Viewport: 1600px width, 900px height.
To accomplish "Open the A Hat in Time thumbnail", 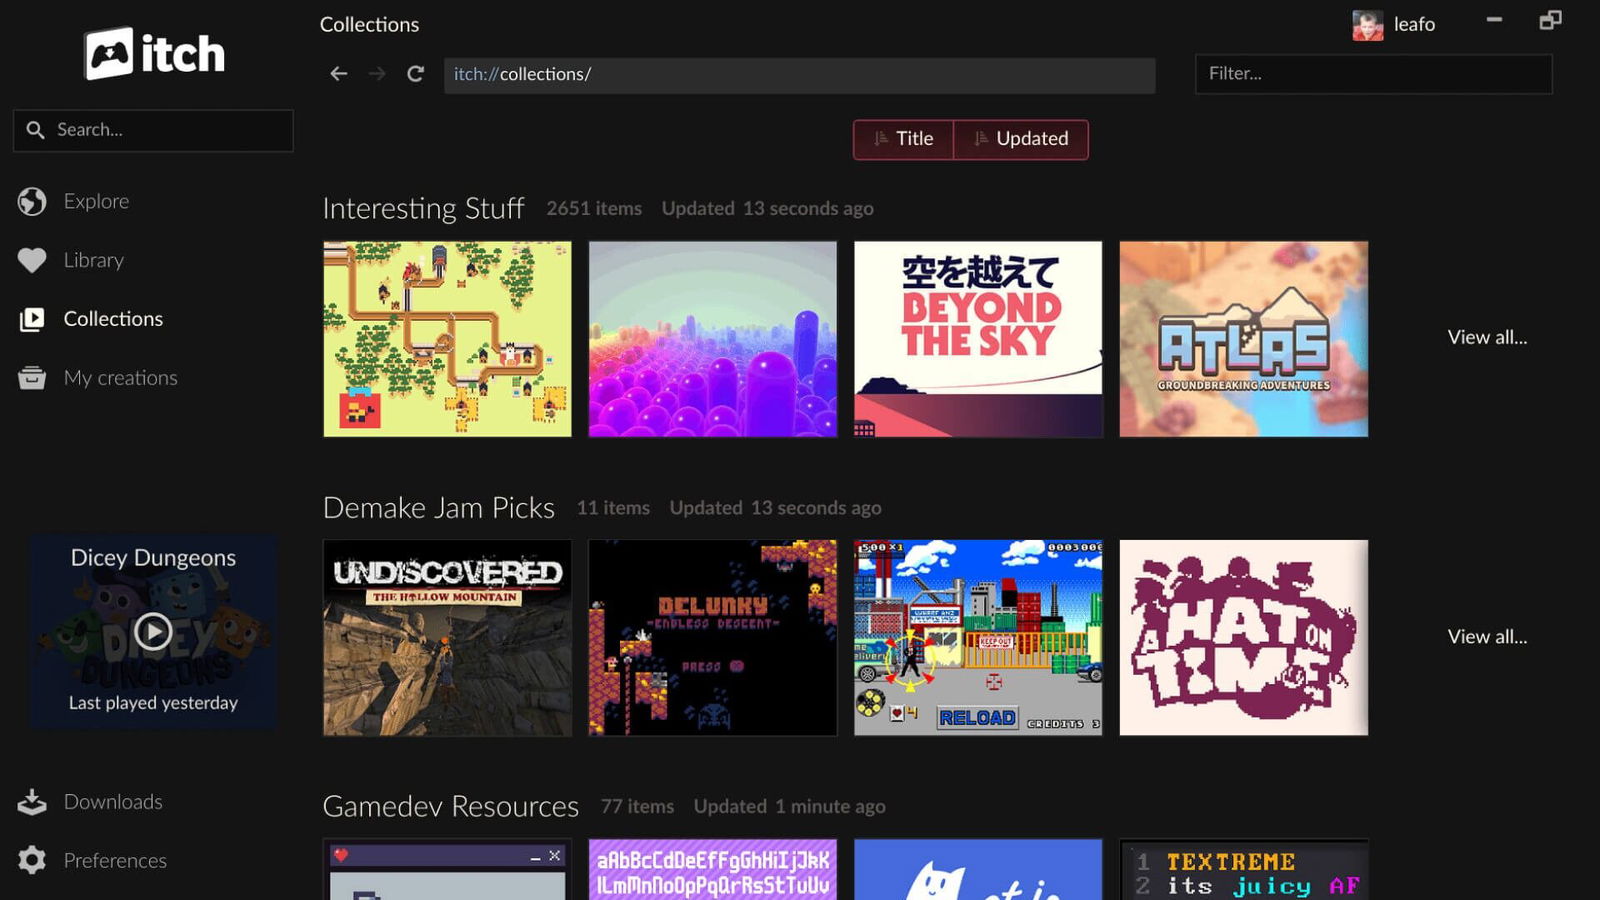I will point(1243,637).
